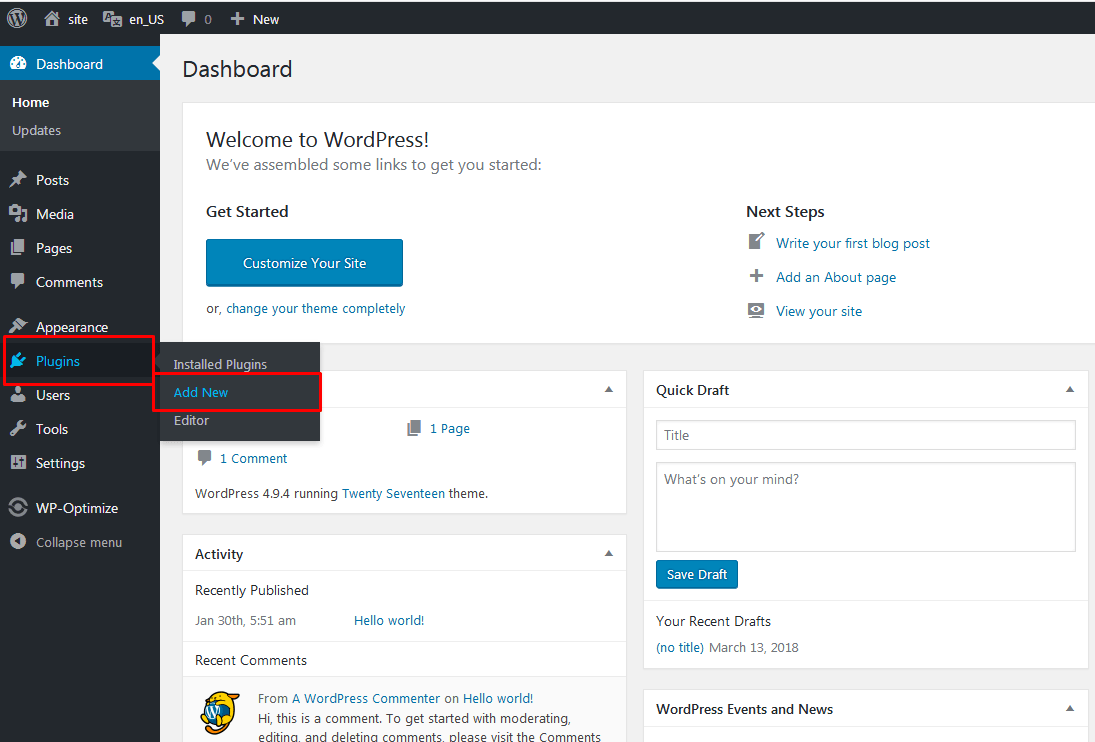Click the WP-Optimize icon in sidebar
Screen dimensions: 1095x742
click(18, 507)
